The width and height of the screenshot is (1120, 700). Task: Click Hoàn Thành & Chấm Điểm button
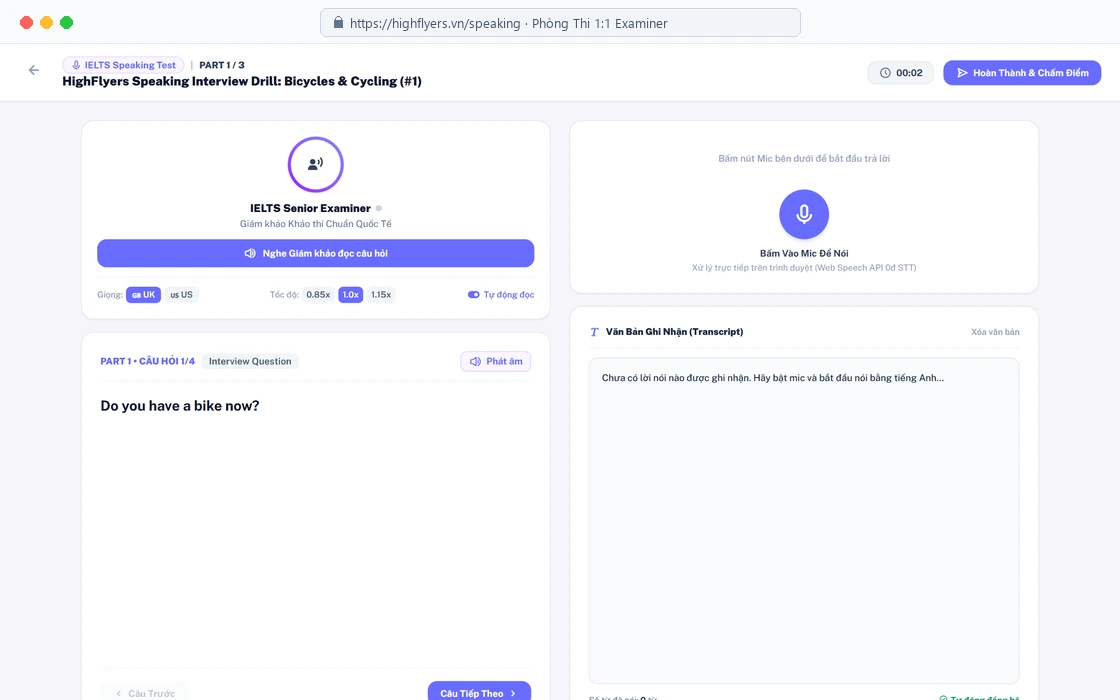(1022, 73)
